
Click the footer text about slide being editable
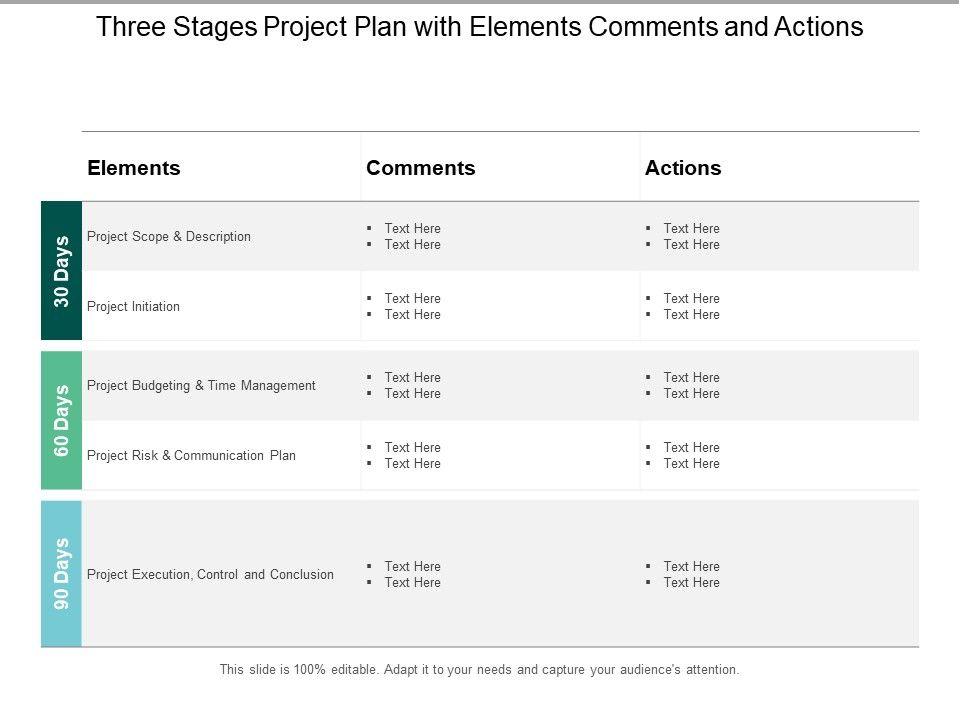tap(479, 670)
